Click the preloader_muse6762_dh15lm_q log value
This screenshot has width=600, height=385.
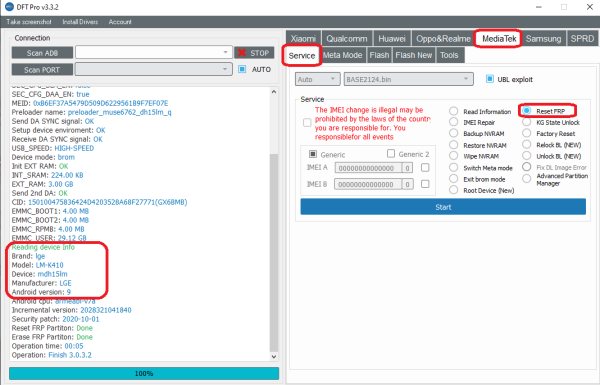119,112
